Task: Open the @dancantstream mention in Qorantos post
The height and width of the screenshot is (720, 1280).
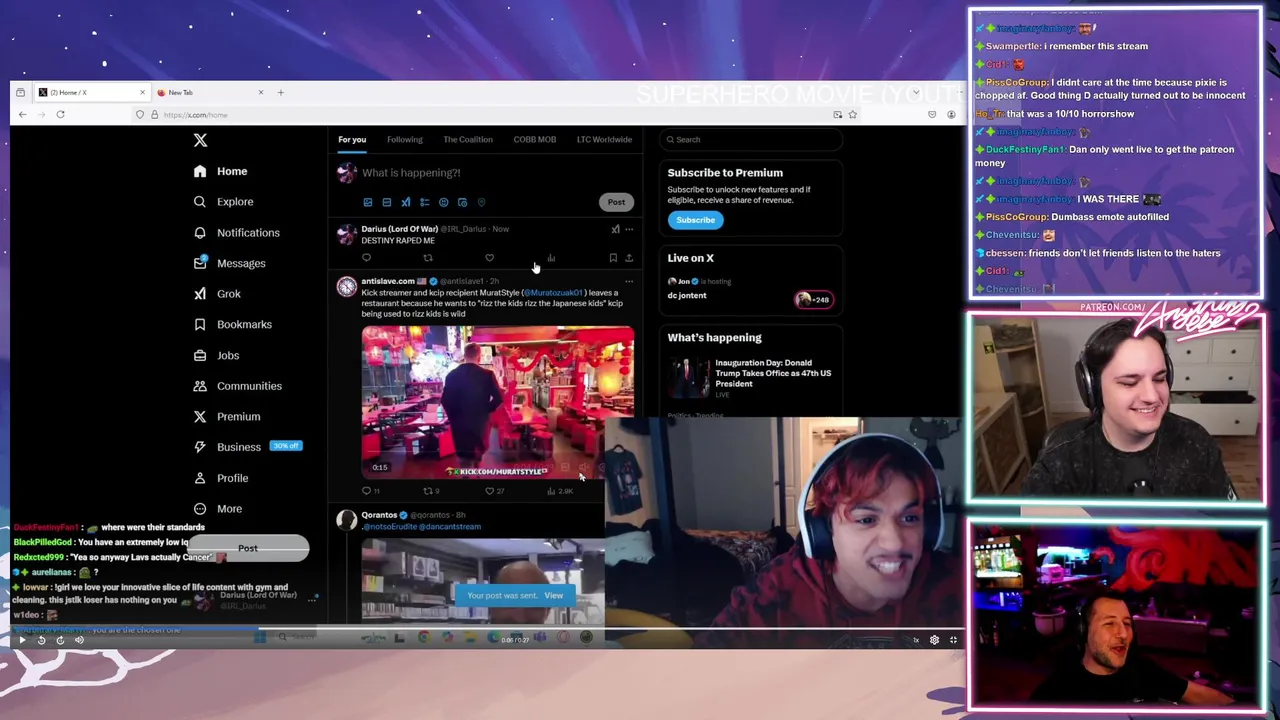Action: point(452,527)
